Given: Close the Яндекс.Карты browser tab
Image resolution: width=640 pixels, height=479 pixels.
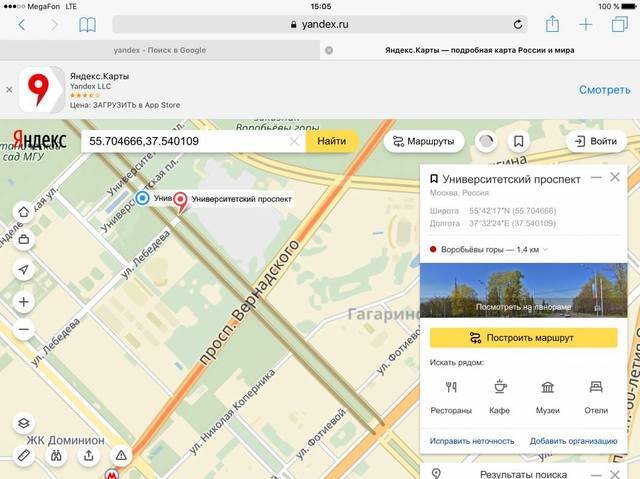Looking at the screenshot, I should [329, 50].
